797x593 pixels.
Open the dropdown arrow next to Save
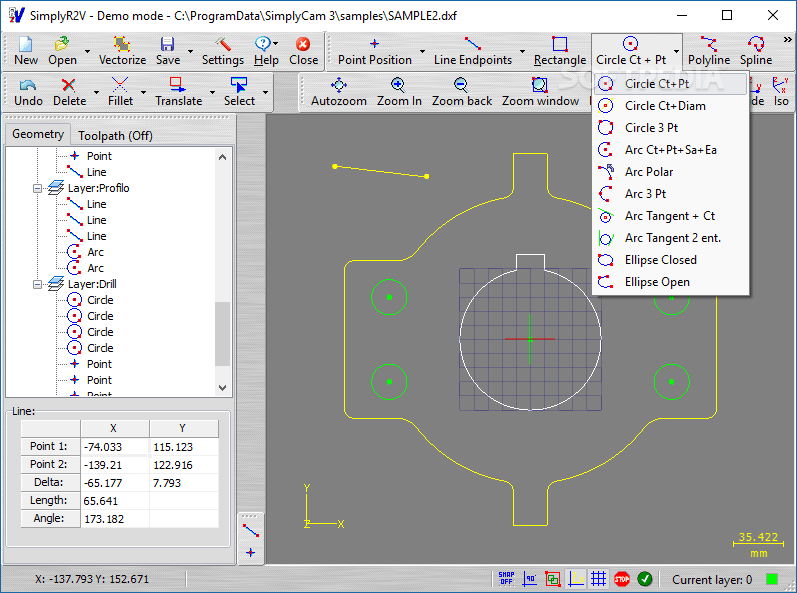190,51
